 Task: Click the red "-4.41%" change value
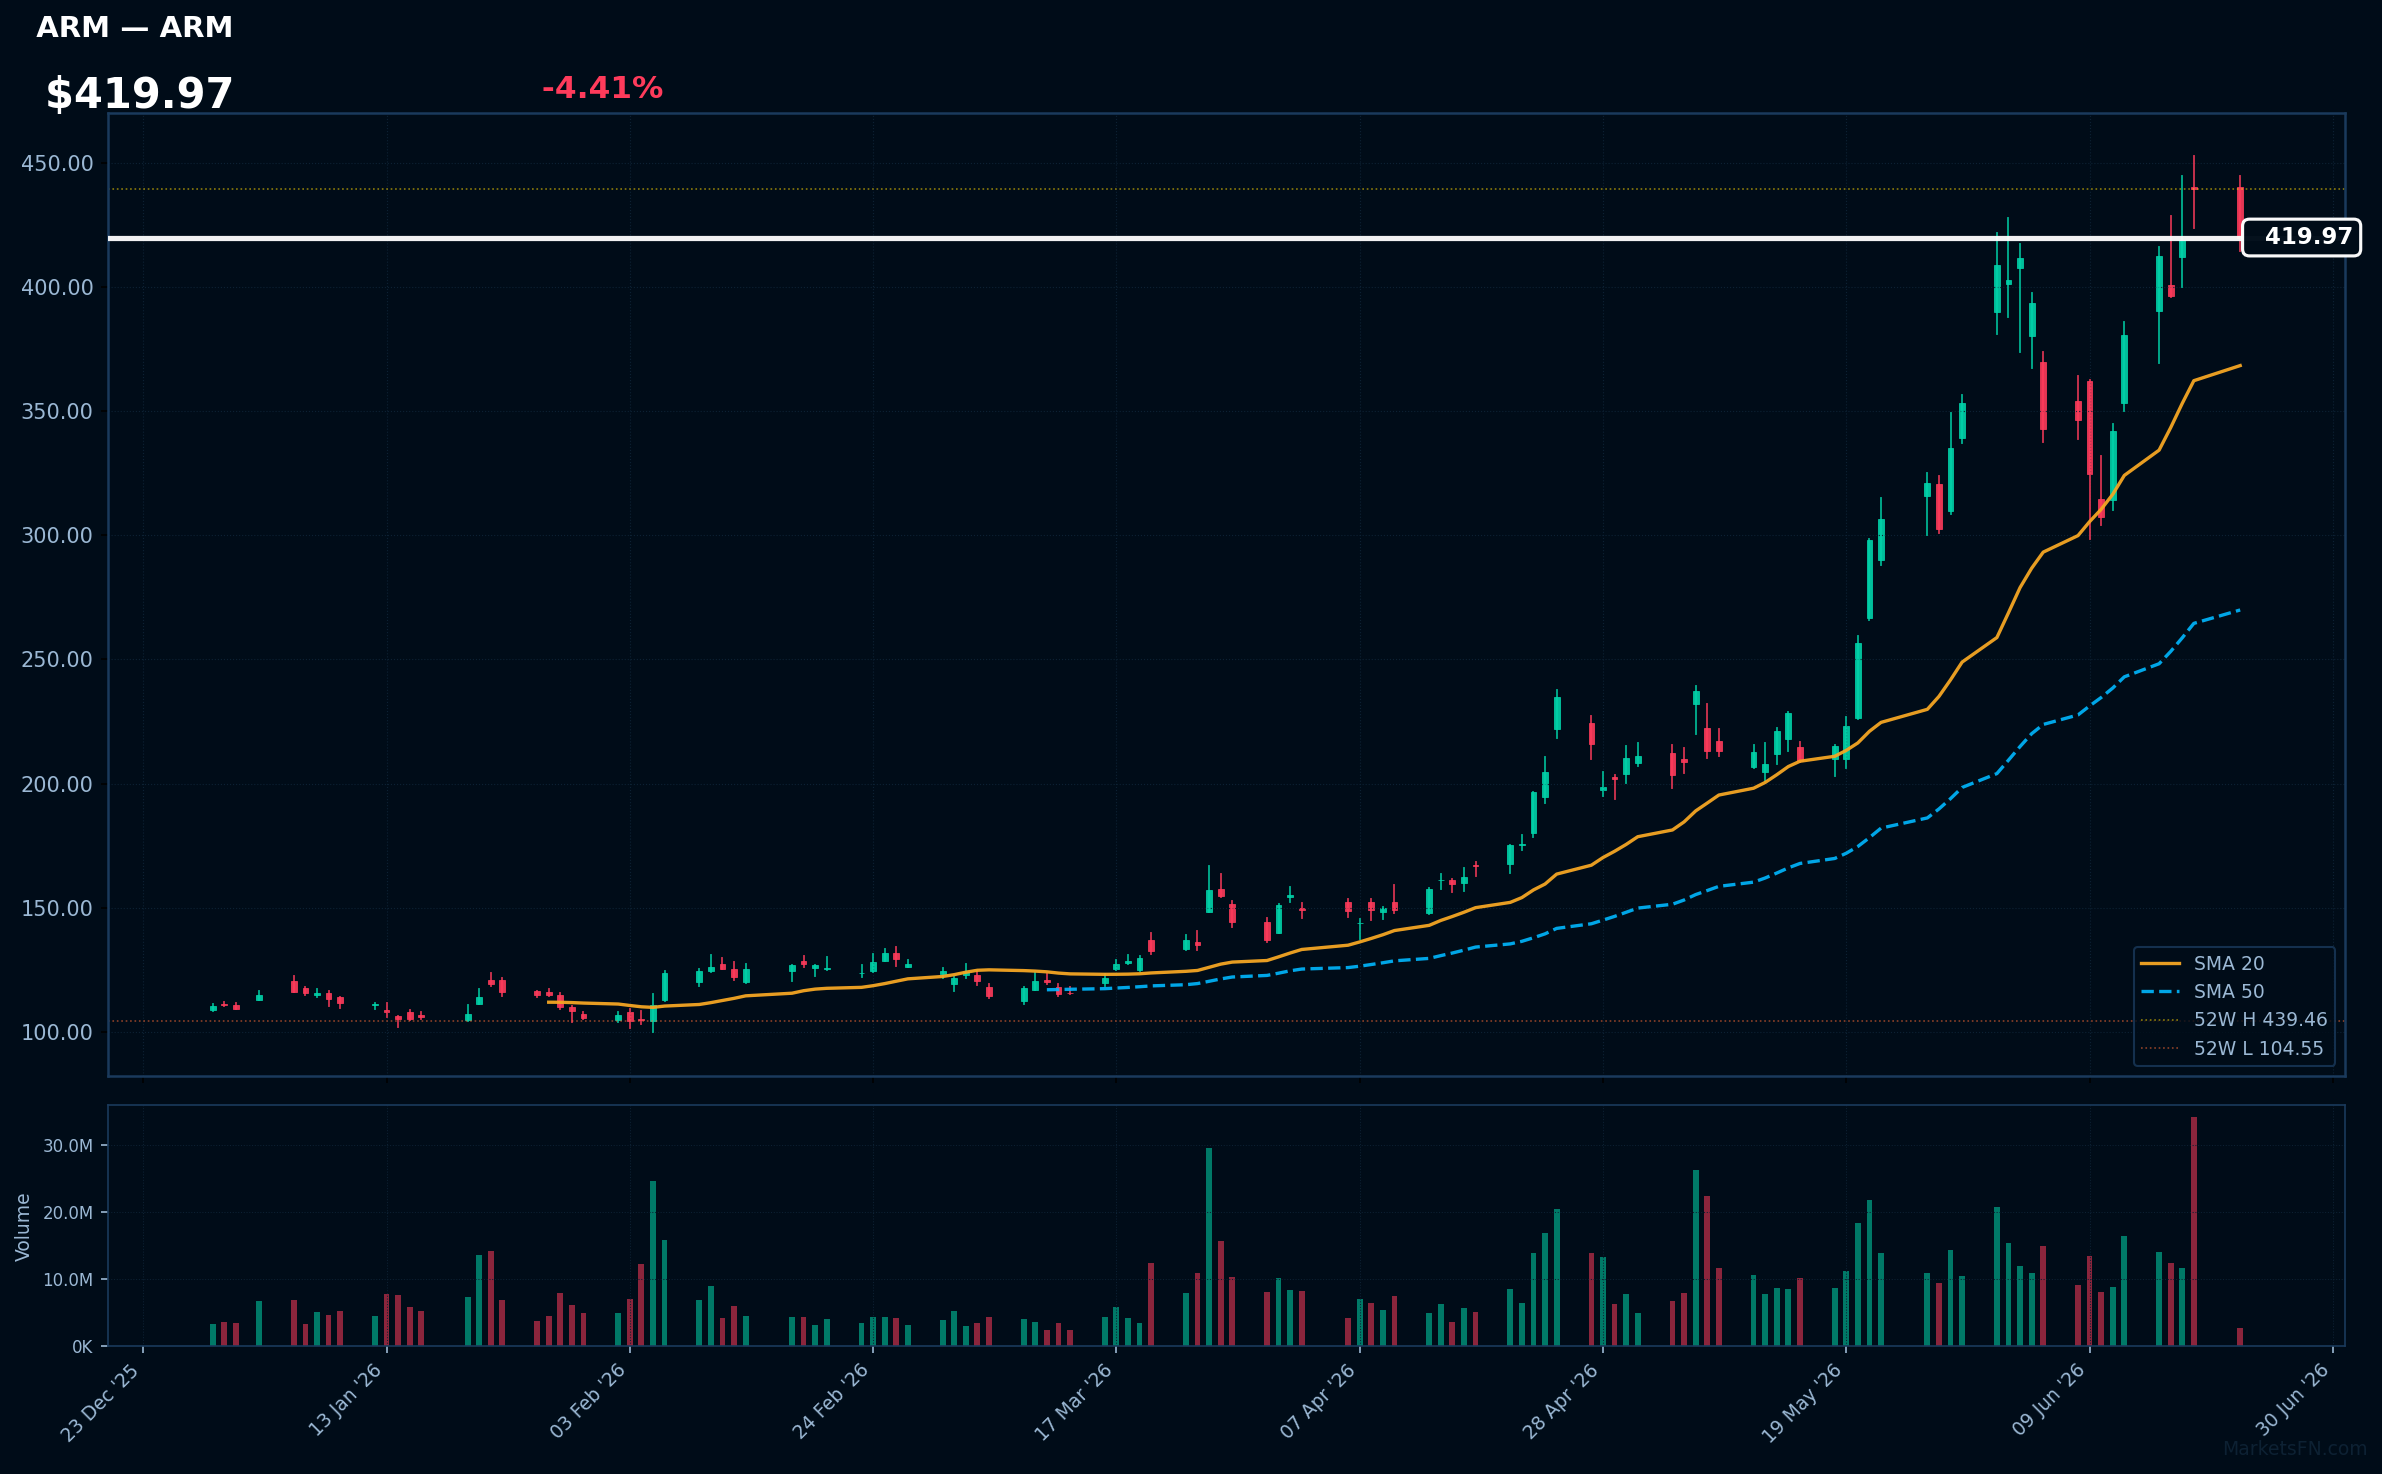coord(602,88)
